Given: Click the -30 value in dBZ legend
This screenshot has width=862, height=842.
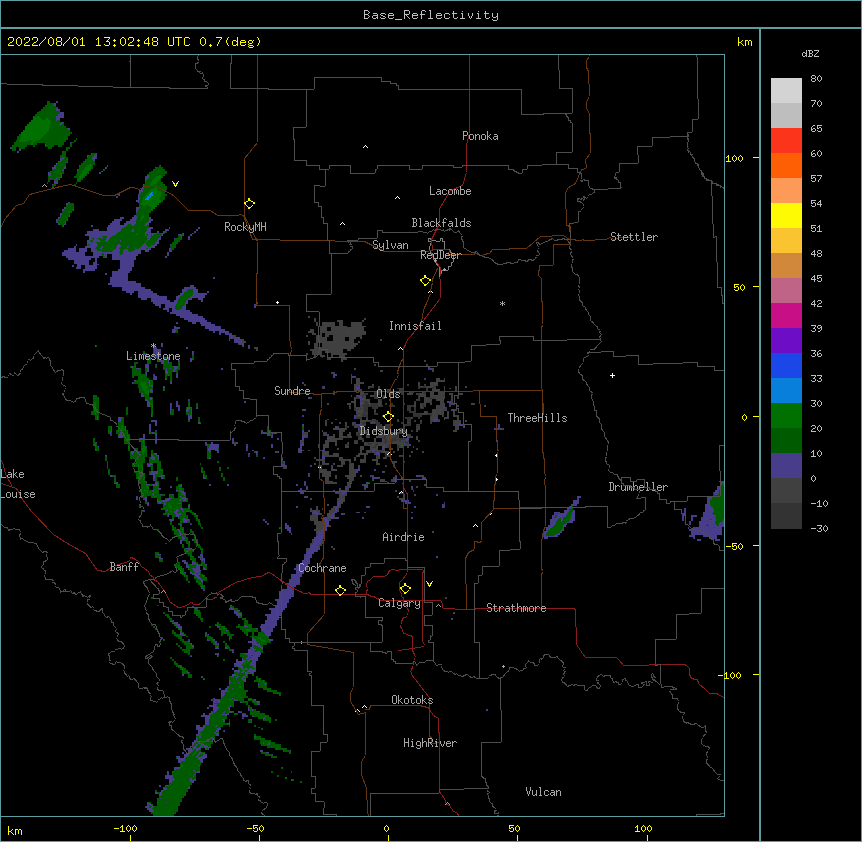Looking at the screenshot, I should 819,528.
